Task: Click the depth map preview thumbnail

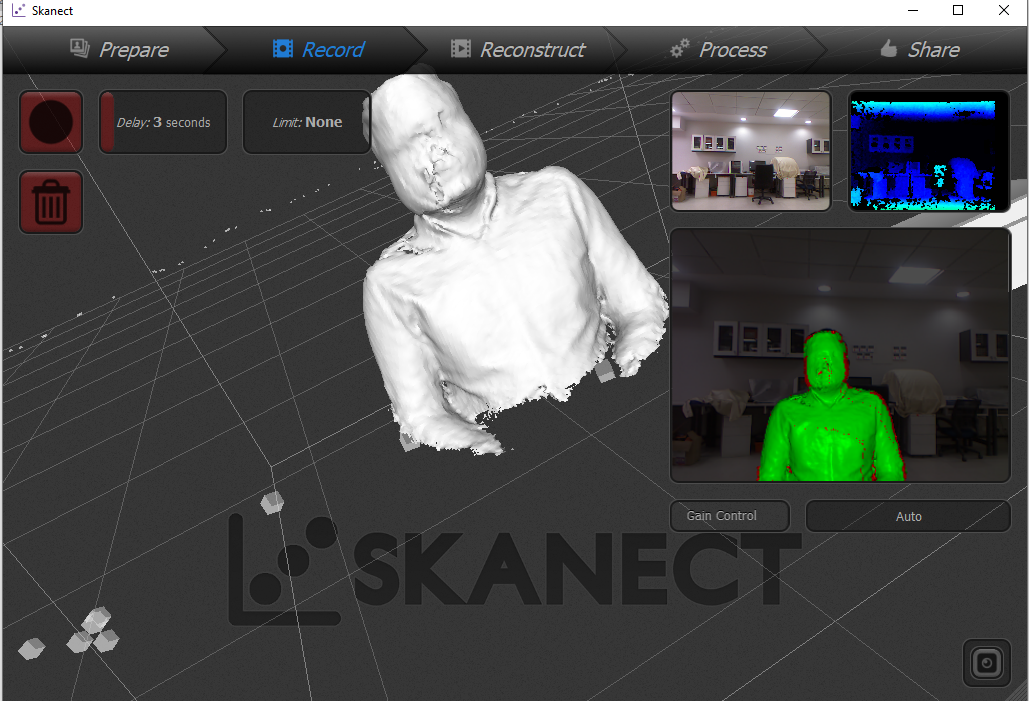Action: [x=928, y=151]
